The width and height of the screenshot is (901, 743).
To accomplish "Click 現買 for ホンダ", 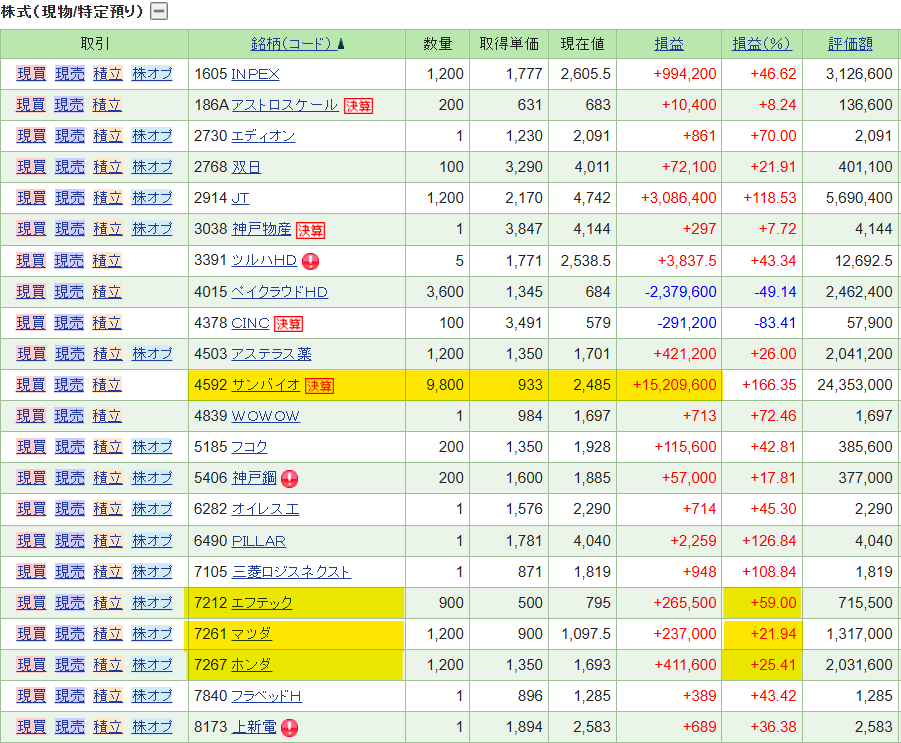I will pyautogui.click(x=31, y=665).
